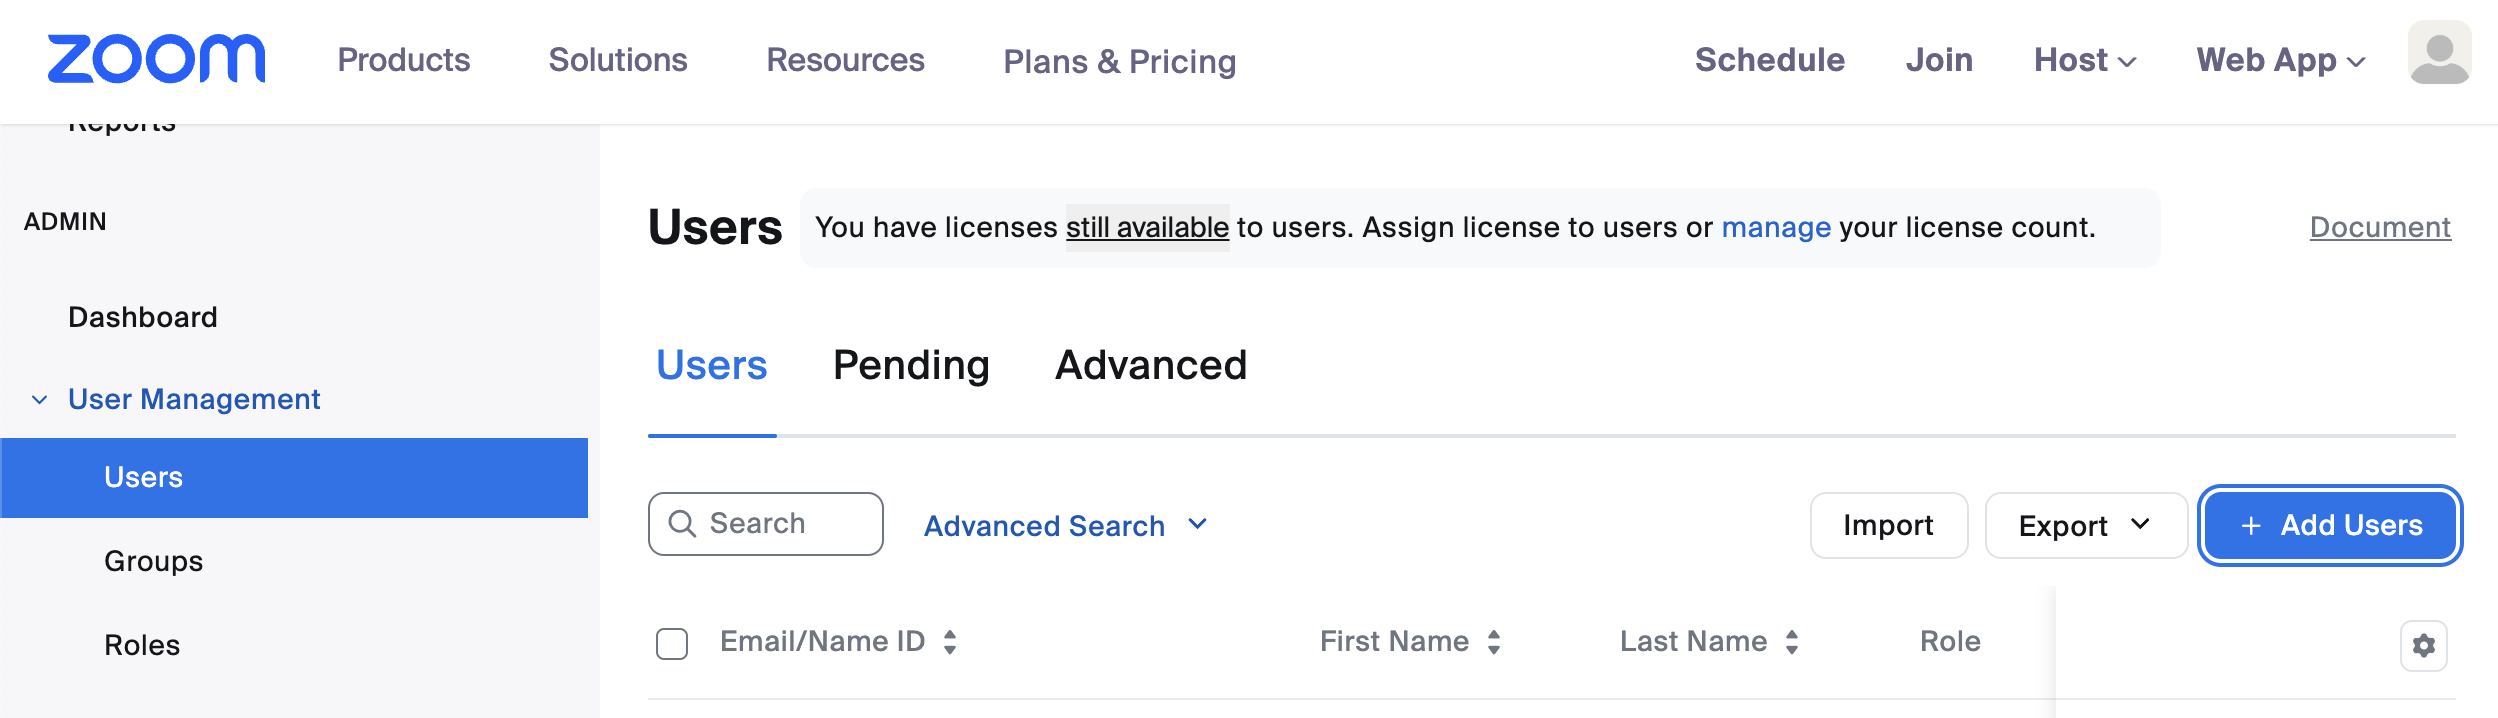Select the Users tab
Screen dimensions: 2498x718
coord(712,365)
